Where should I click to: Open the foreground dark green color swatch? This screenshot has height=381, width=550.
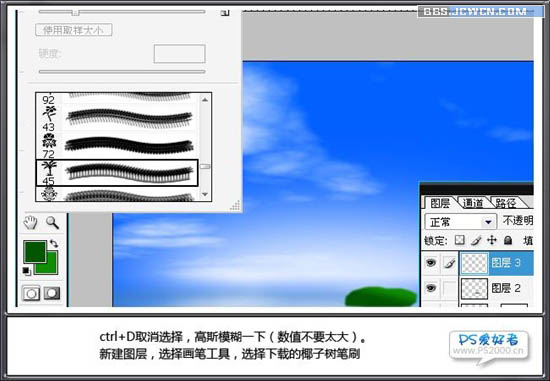(x=35, y=252)
